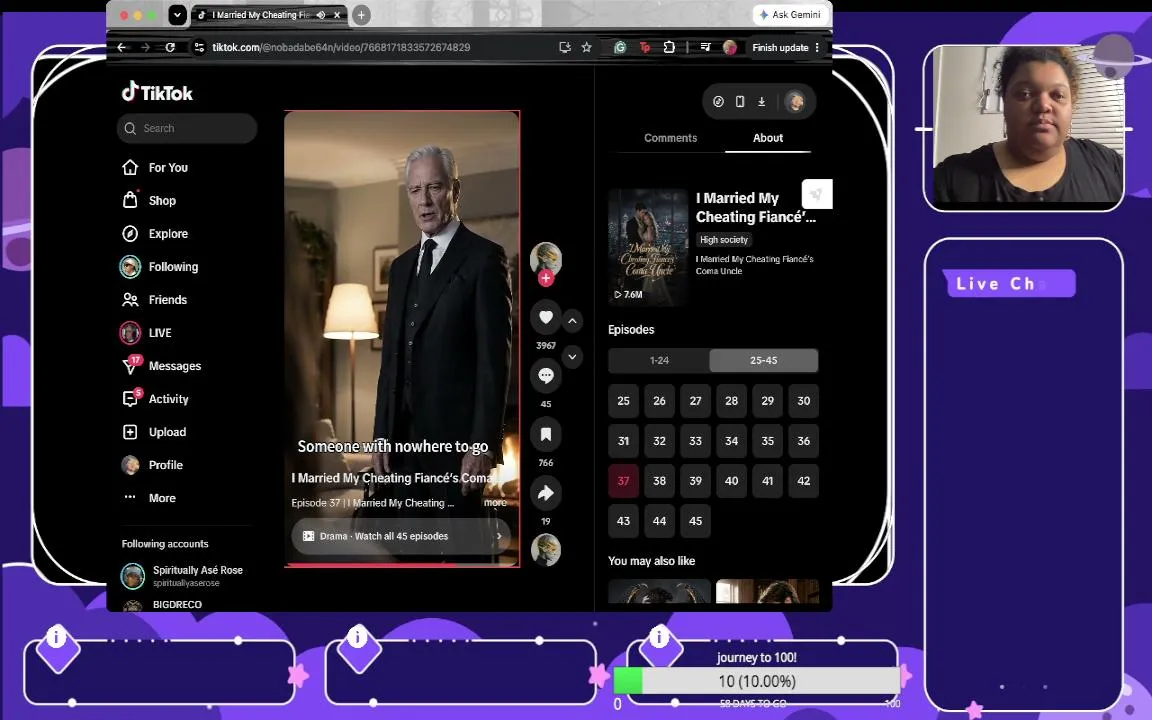
Task: Play episode 42
Action: point(804,481)
